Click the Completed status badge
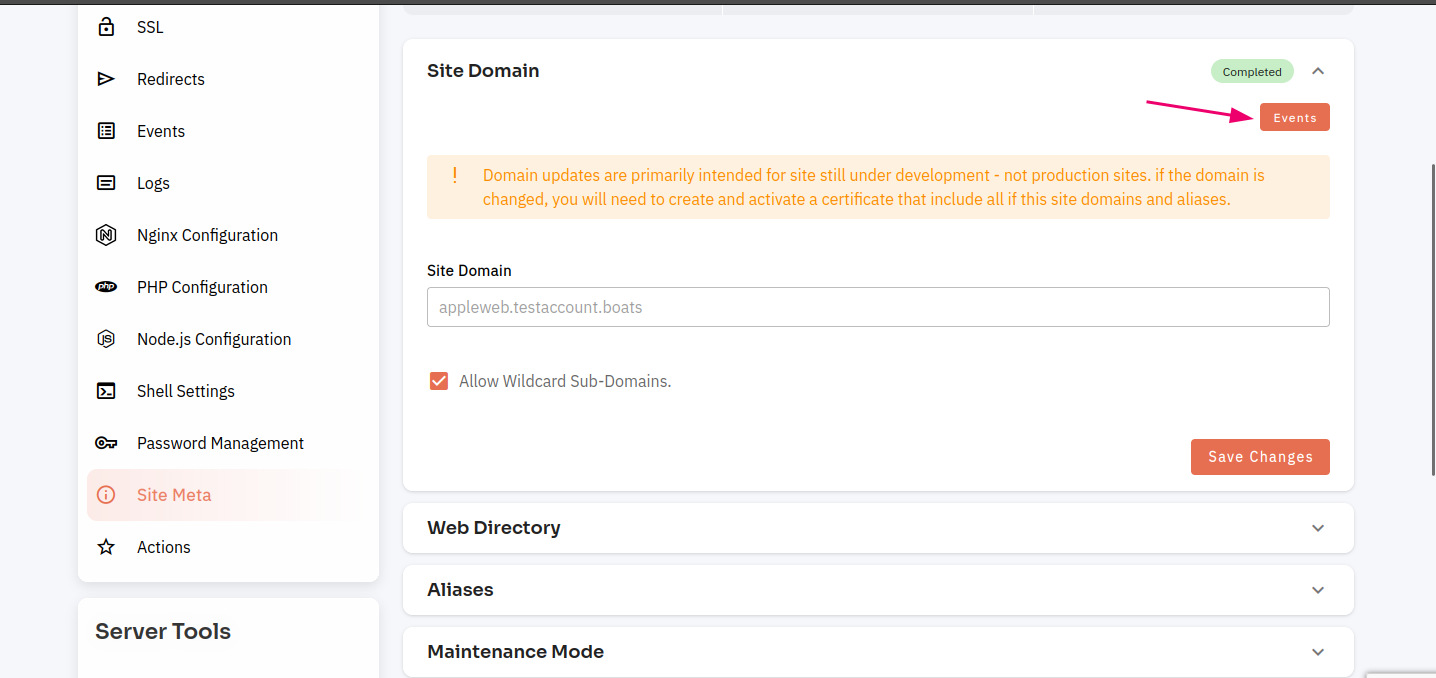The image size is (1436, 678). (x=1252, y=72)
